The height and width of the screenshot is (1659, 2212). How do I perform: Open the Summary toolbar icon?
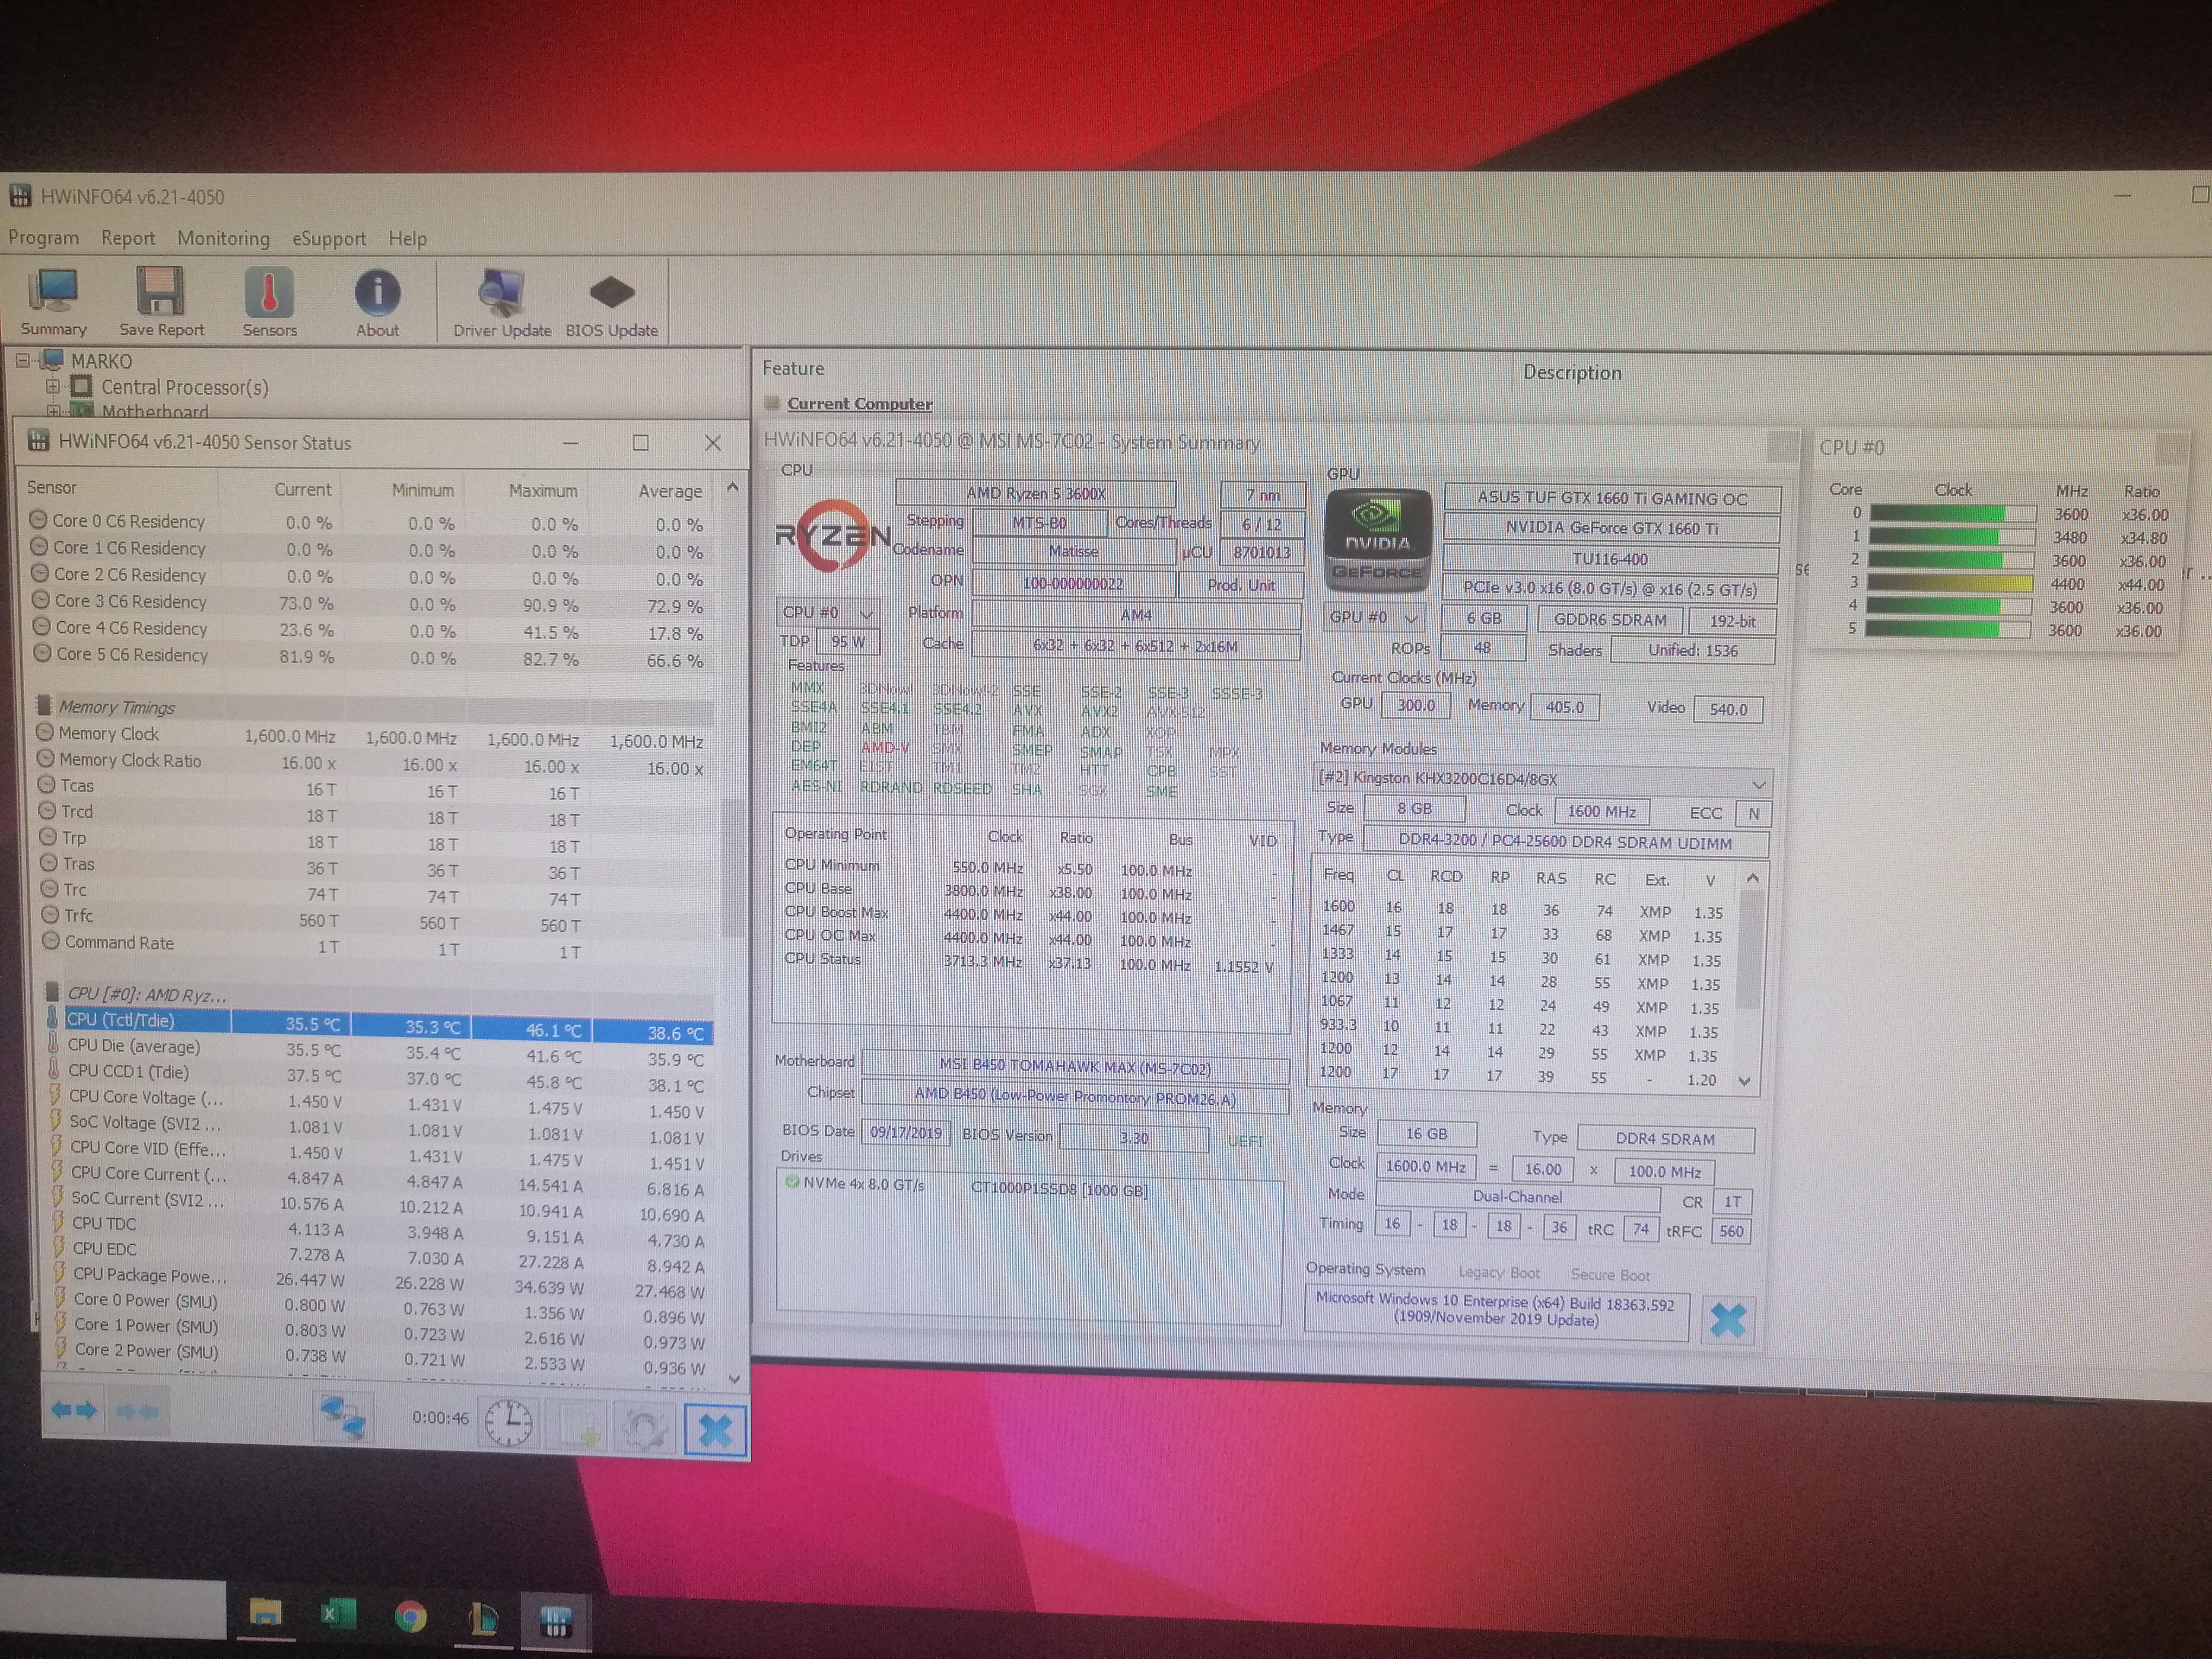pyautogui.click(x=53, y=301)
